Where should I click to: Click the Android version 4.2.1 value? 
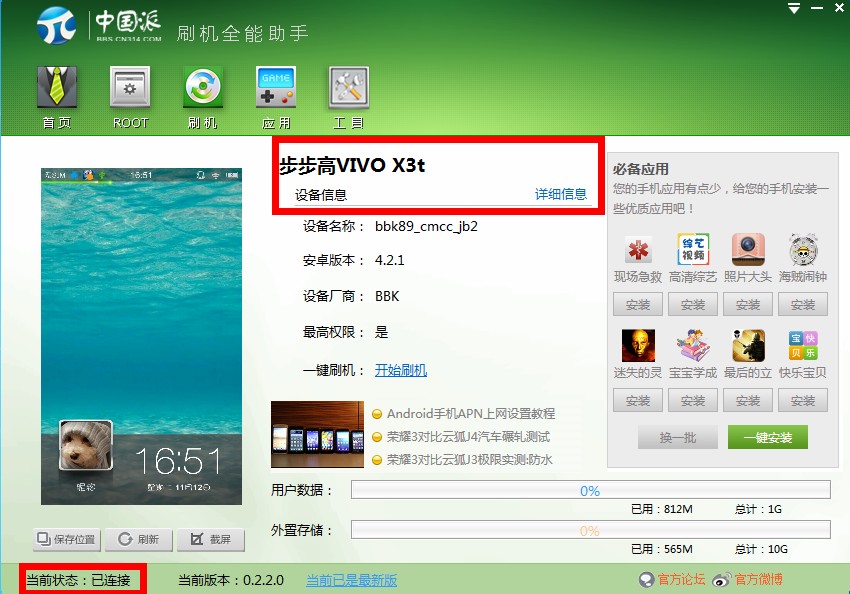click(389, 260)
